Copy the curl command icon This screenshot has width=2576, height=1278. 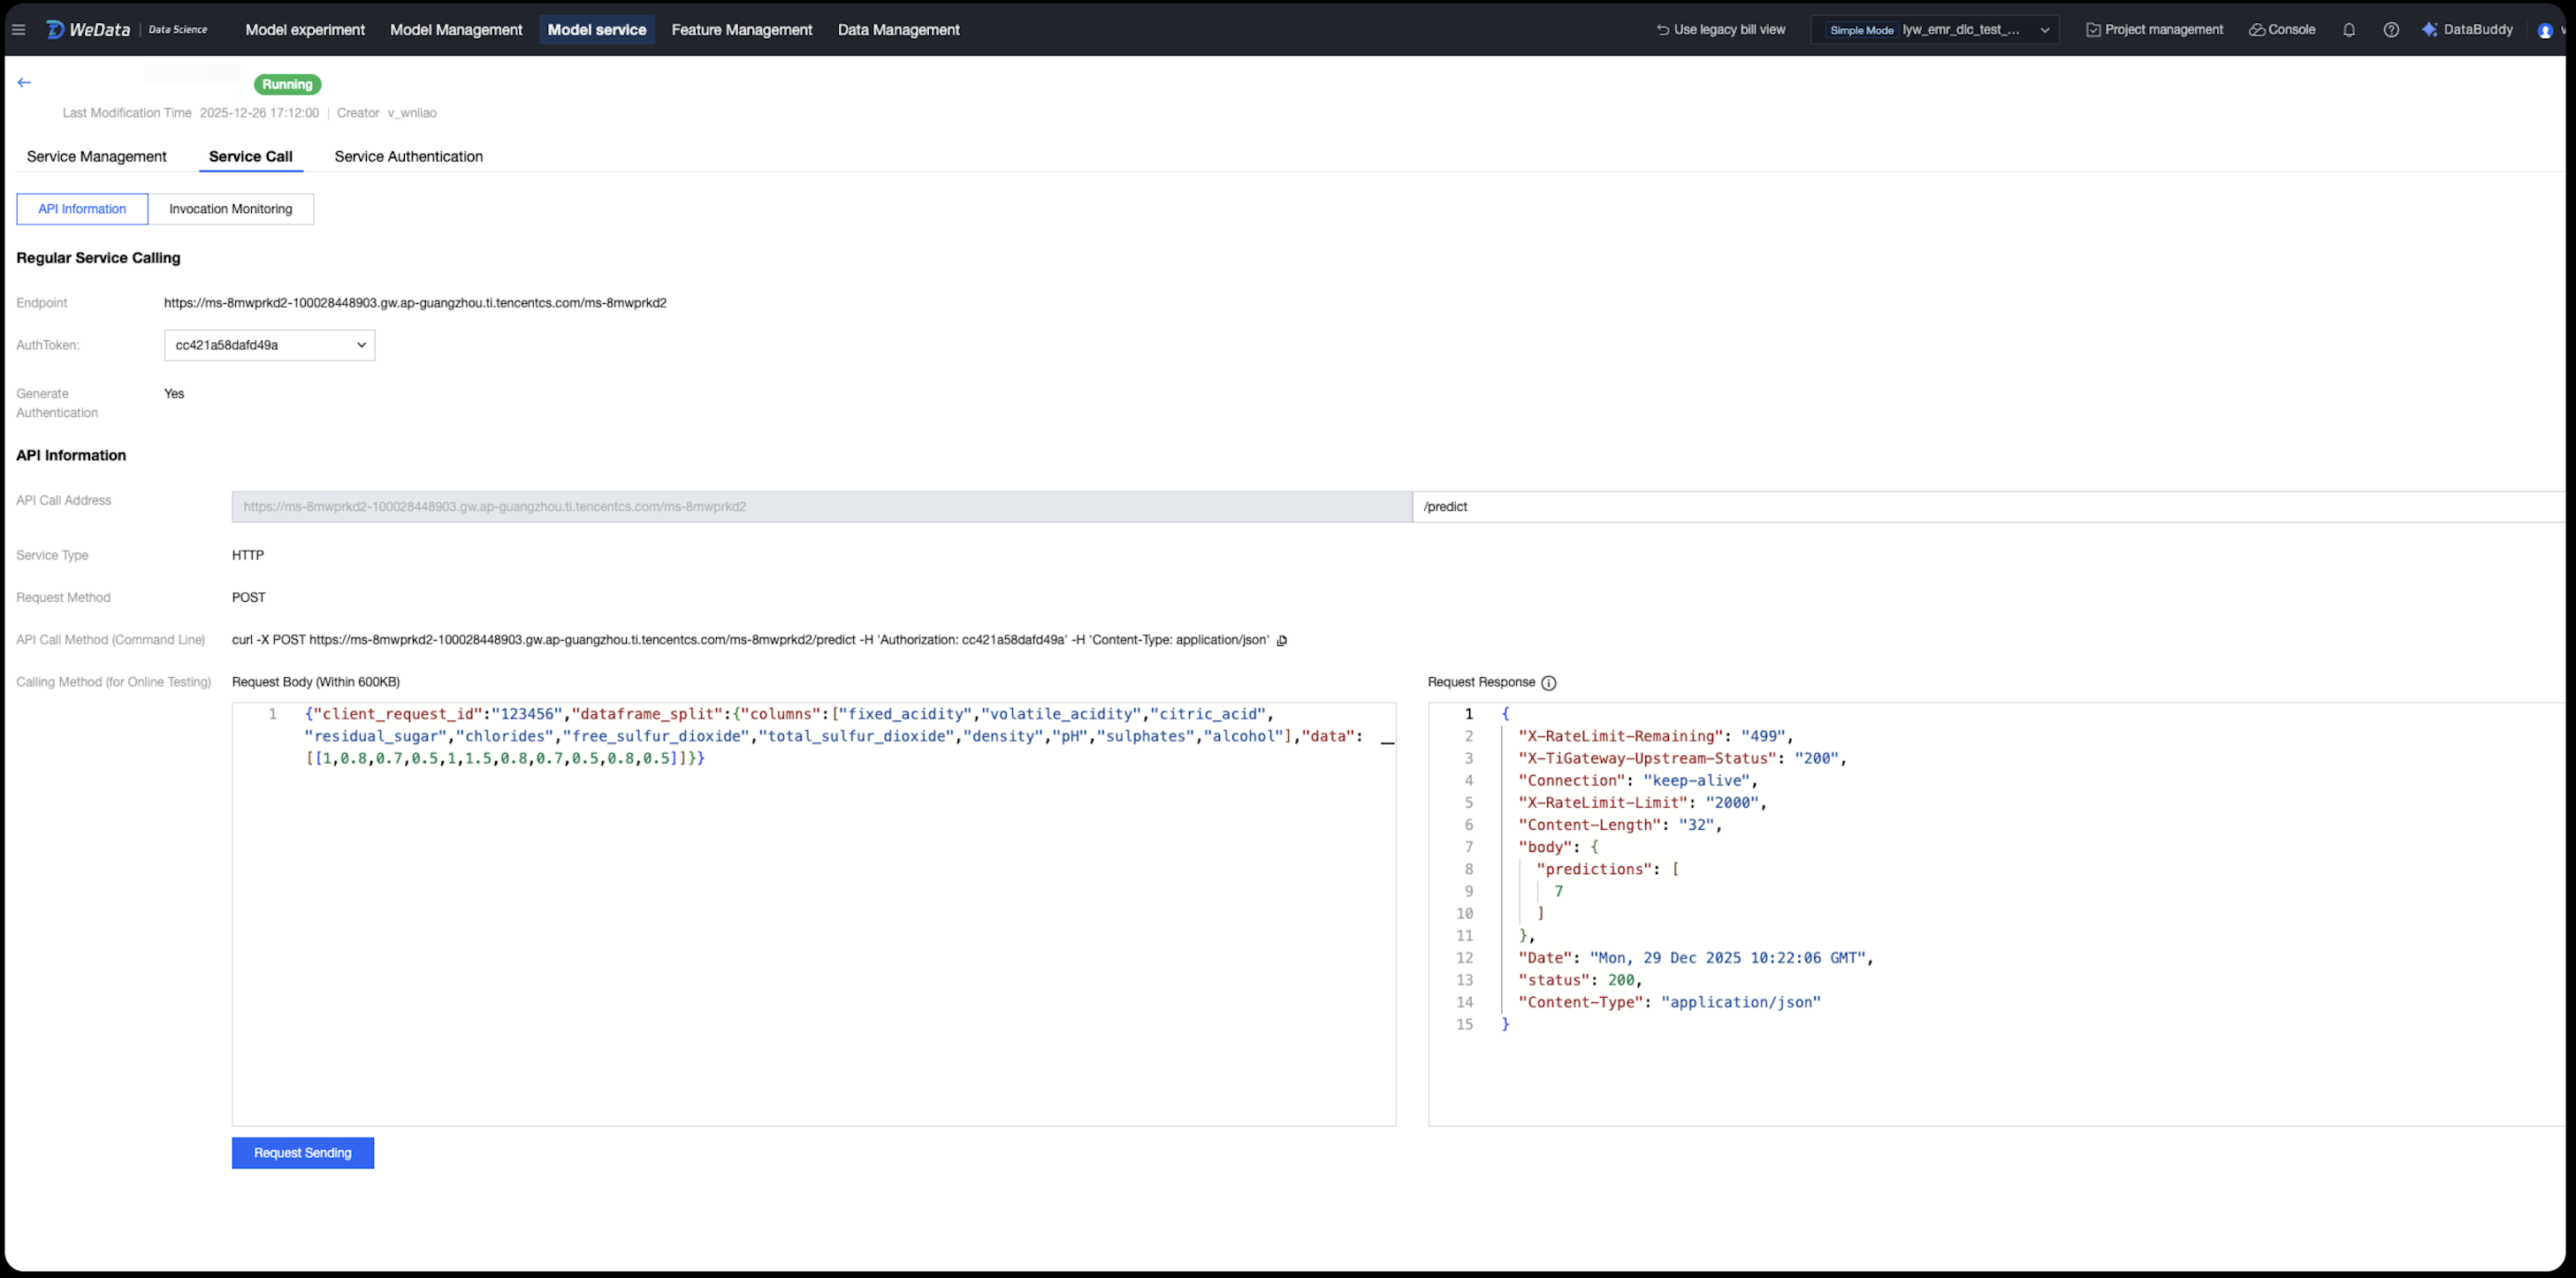[x=1282, y=641]
